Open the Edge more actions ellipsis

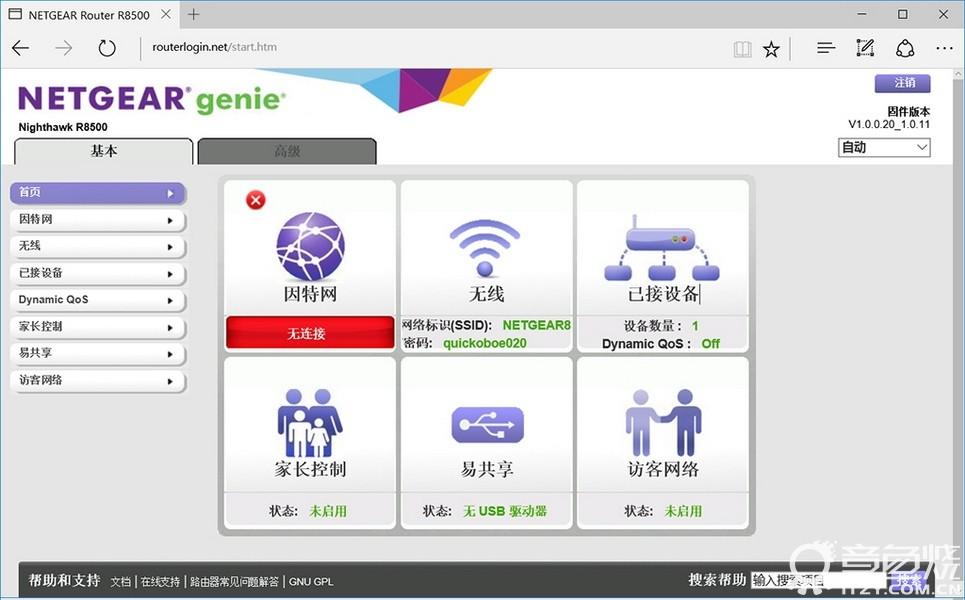944,48
